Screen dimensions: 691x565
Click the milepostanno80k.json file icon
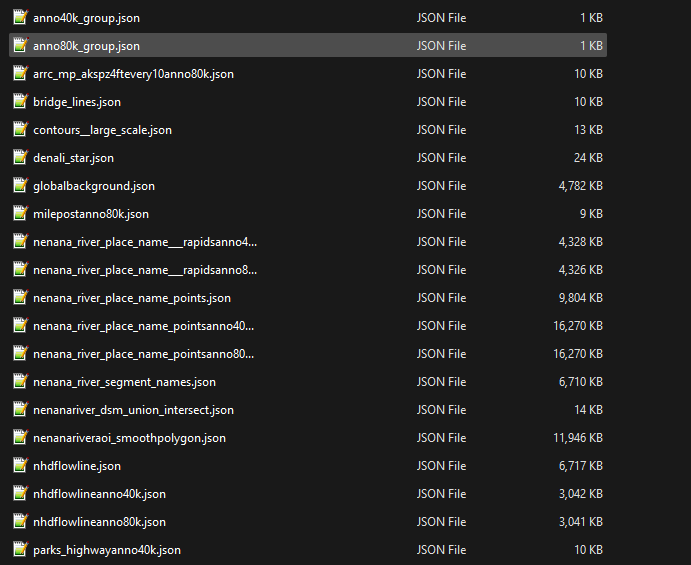tap(20, 214)
